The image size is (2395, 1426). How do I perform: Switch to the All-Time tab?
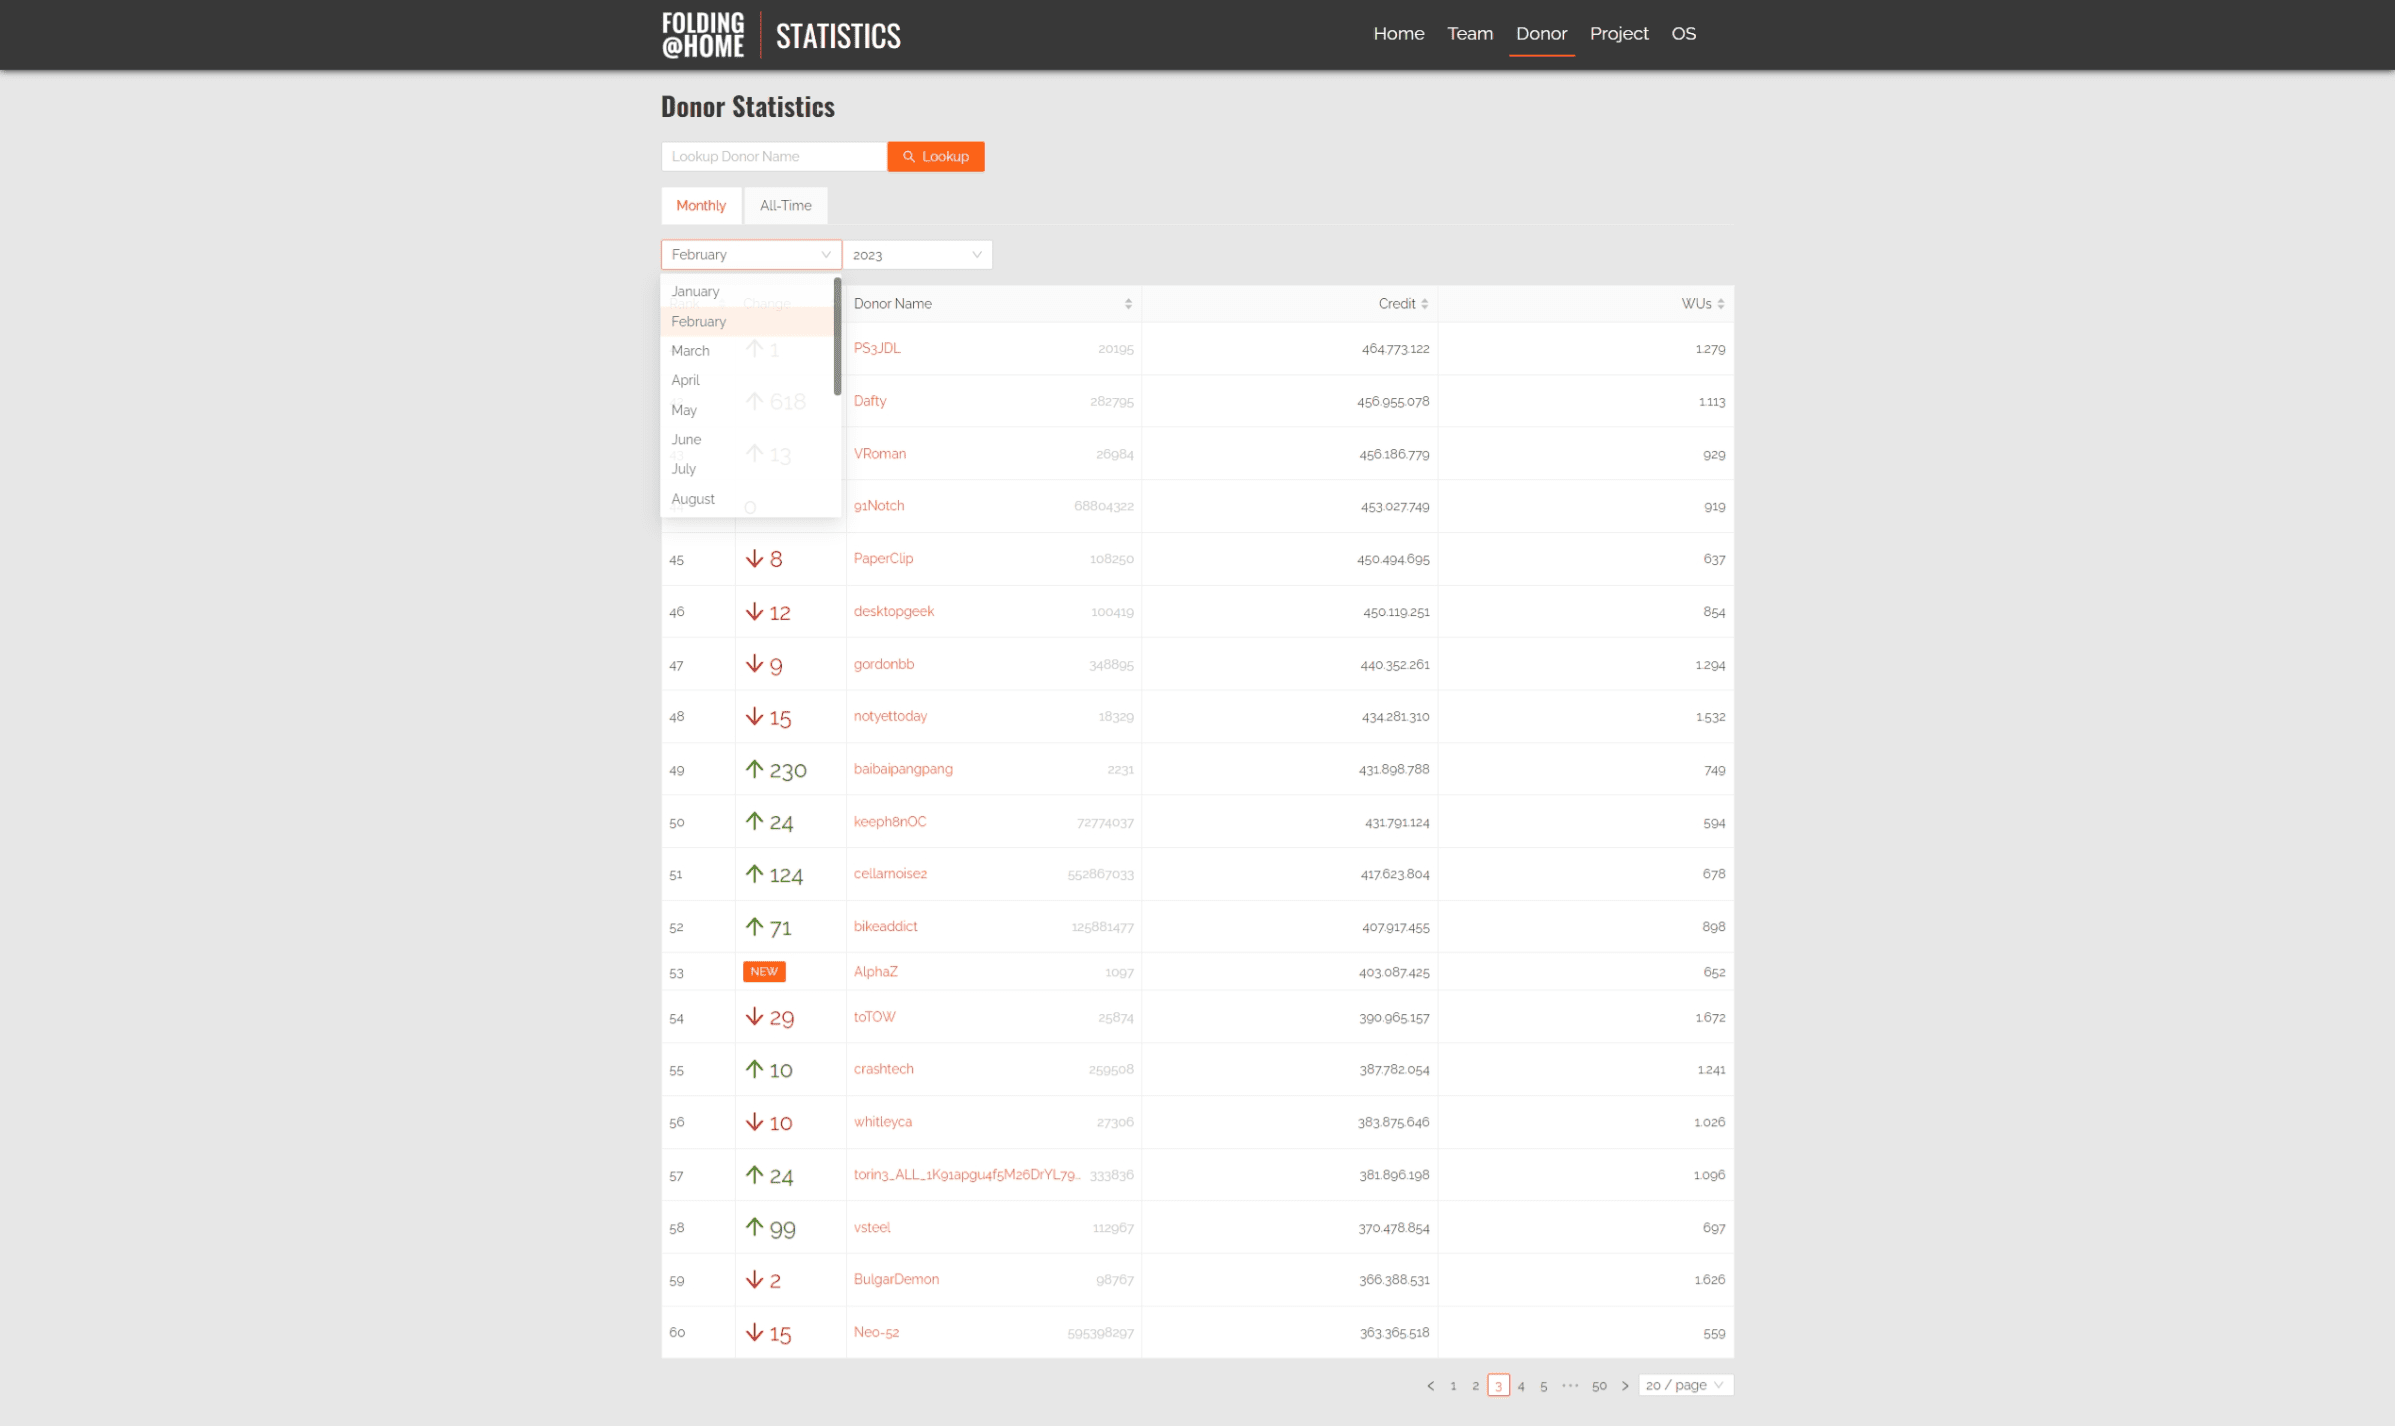[785, 206]
